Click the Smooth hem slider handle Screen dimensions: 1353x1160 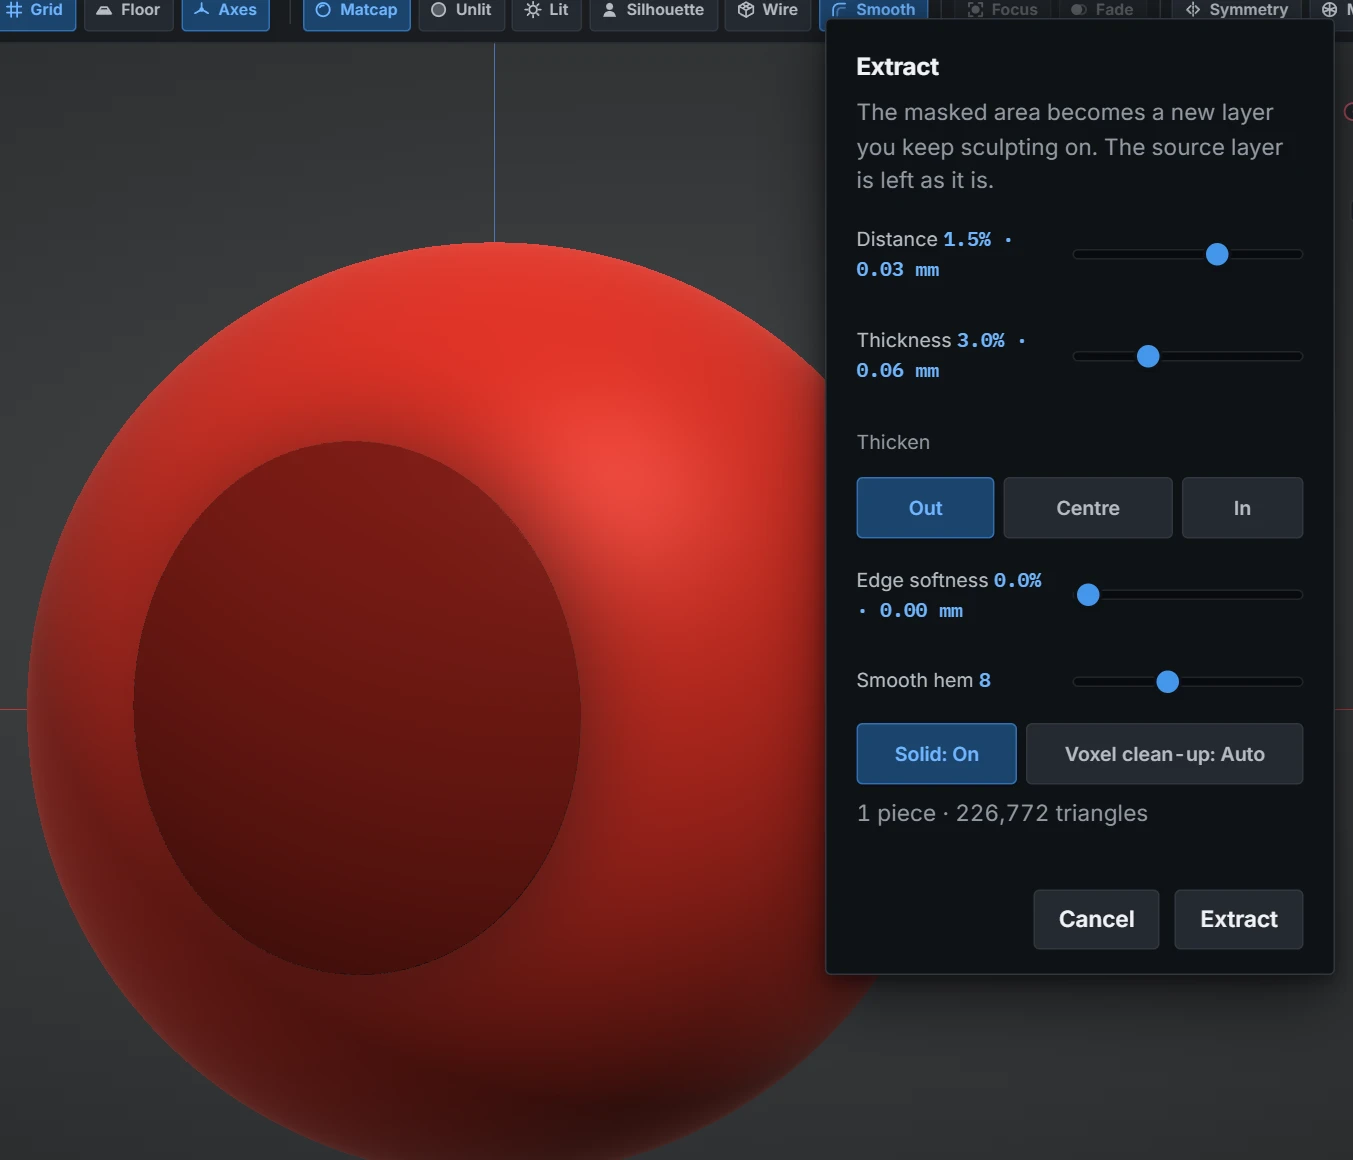[1167, 682]
